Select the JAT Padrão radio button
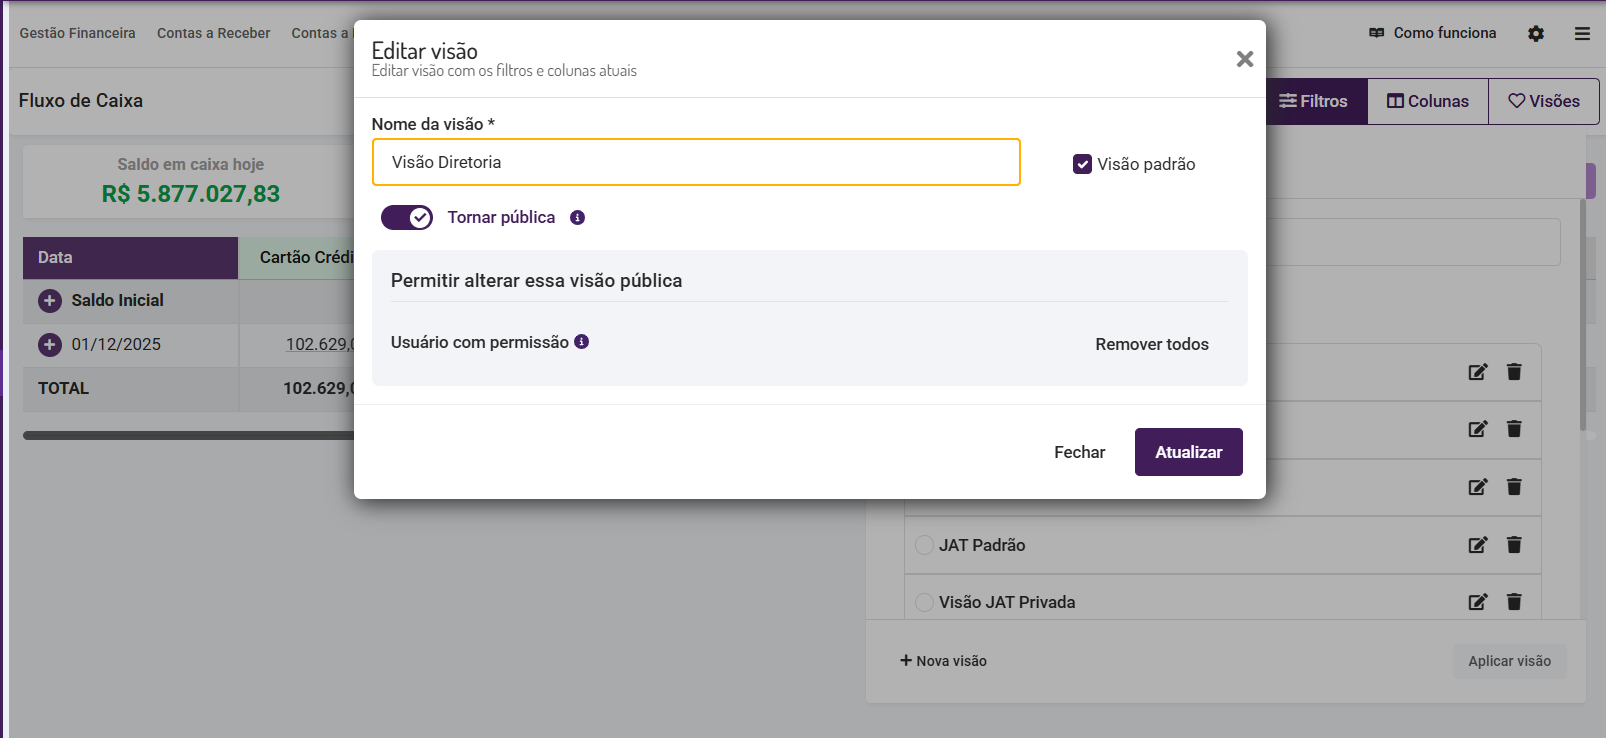 (x=925, y=545)
